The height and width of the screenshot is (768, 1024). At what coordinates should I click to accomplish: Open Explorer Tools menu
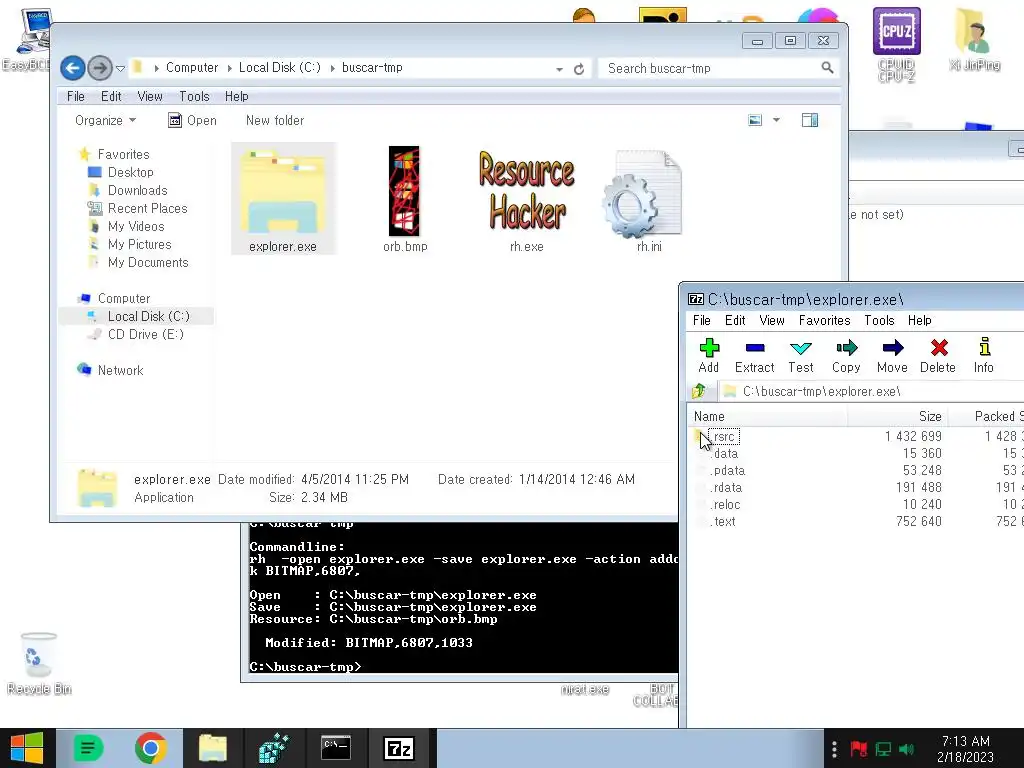195,96
